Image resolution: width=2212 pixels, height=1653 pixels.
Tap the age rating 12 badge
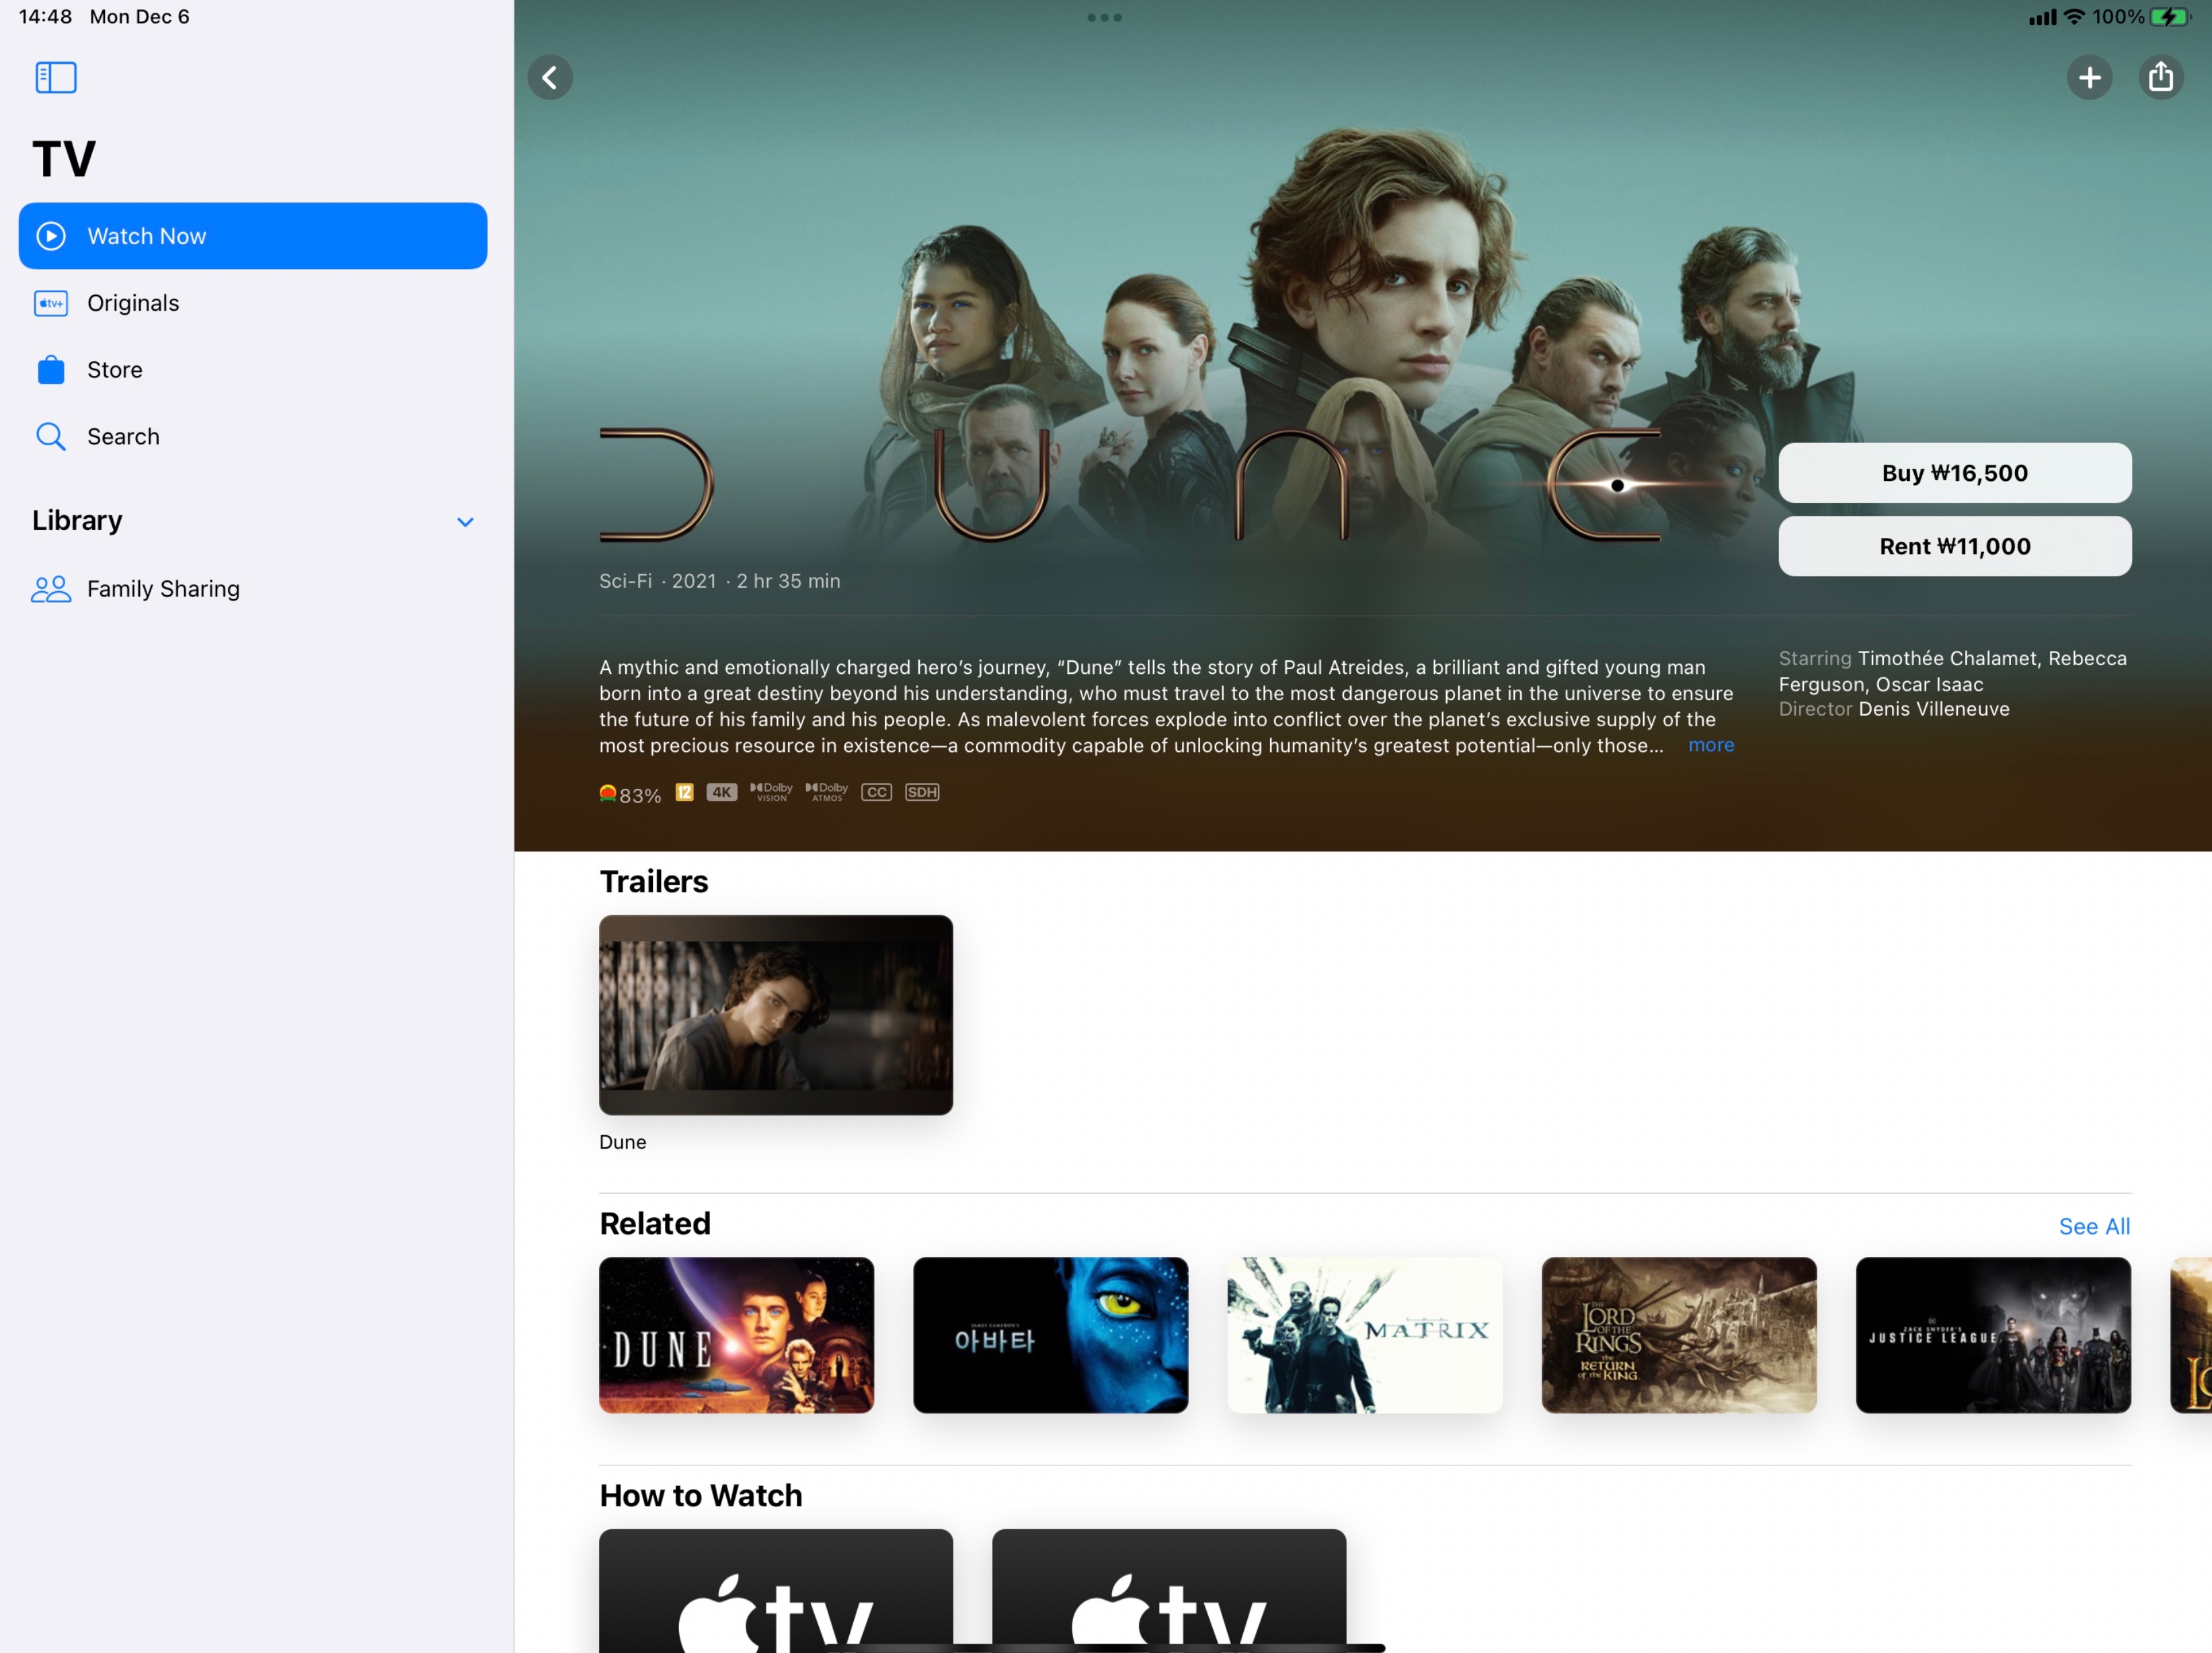pyautogui.click(x=684, y=792)
